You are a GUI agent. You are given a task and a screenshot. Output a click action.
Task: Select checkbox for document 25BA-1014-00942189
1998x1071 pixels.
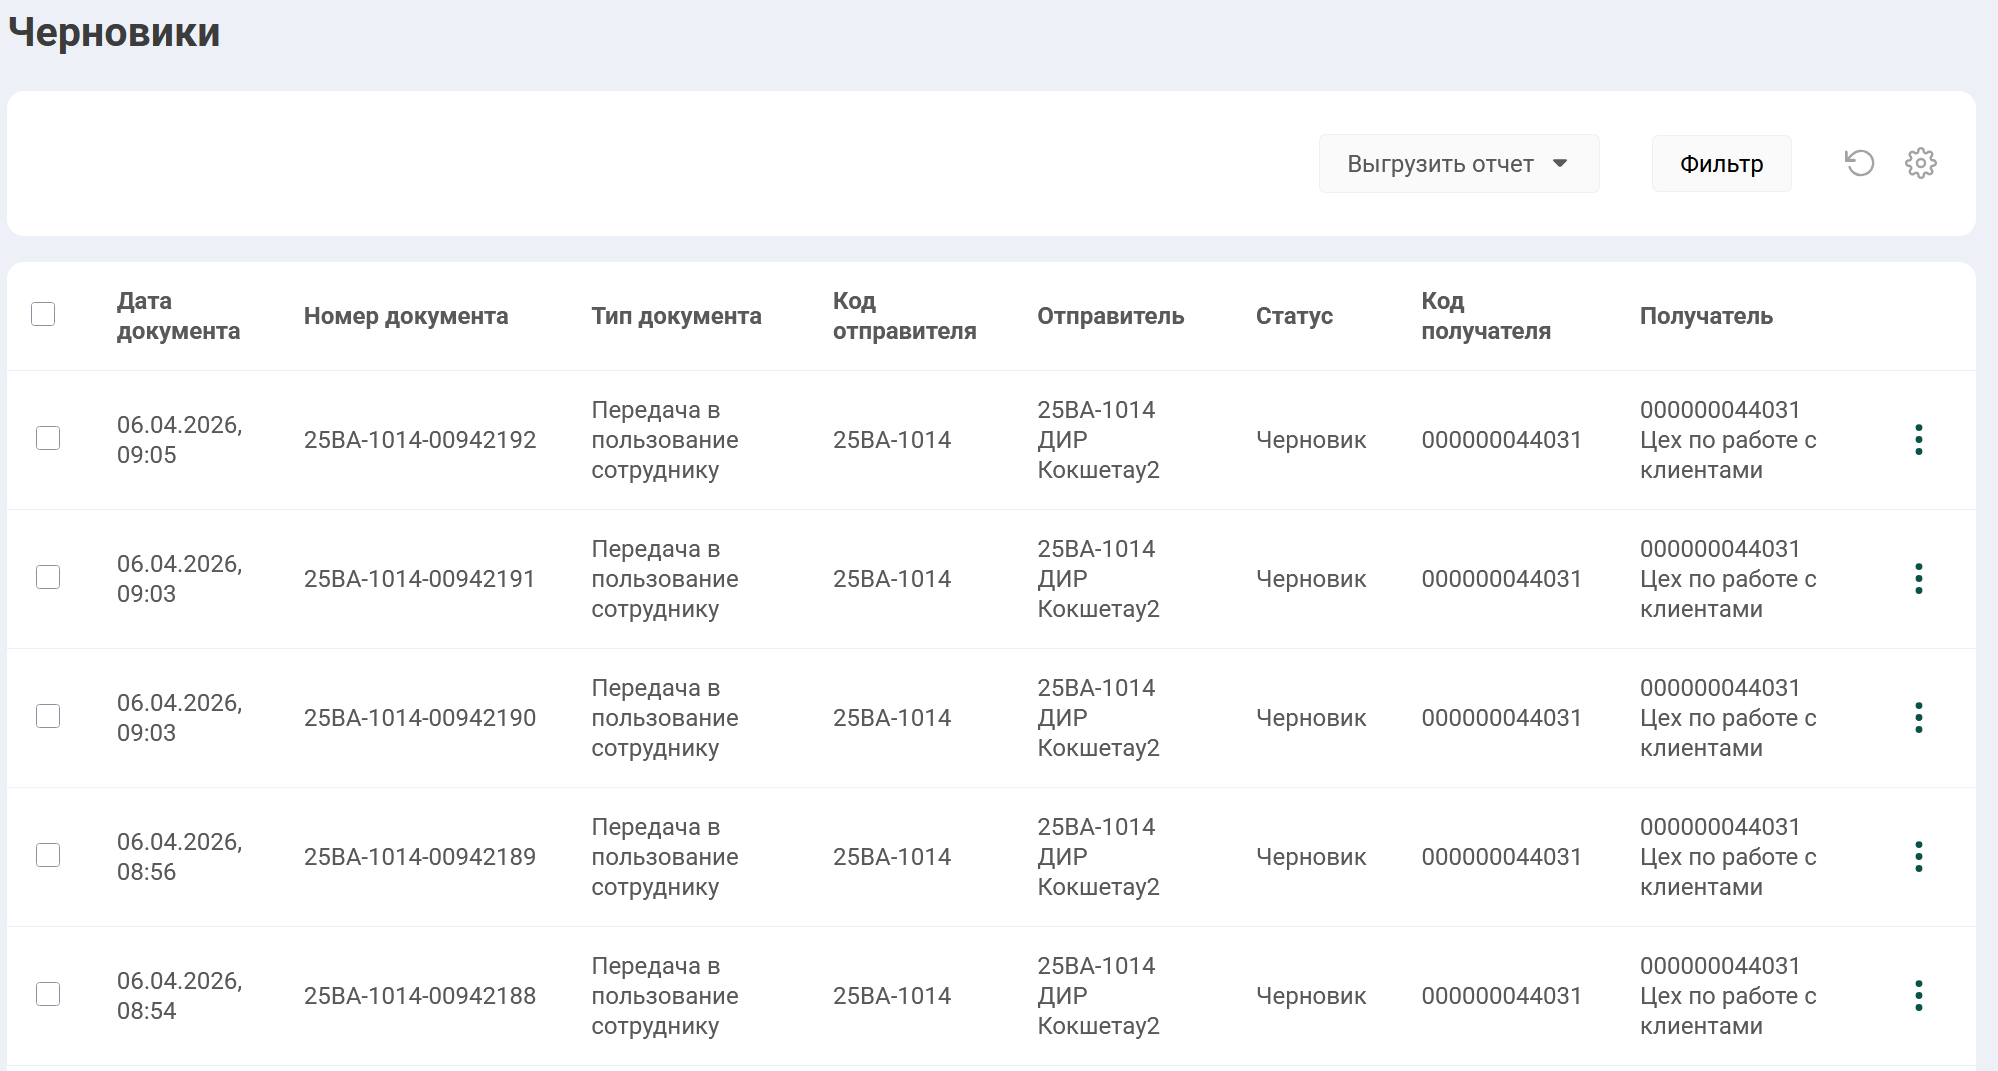pos(48,855)
